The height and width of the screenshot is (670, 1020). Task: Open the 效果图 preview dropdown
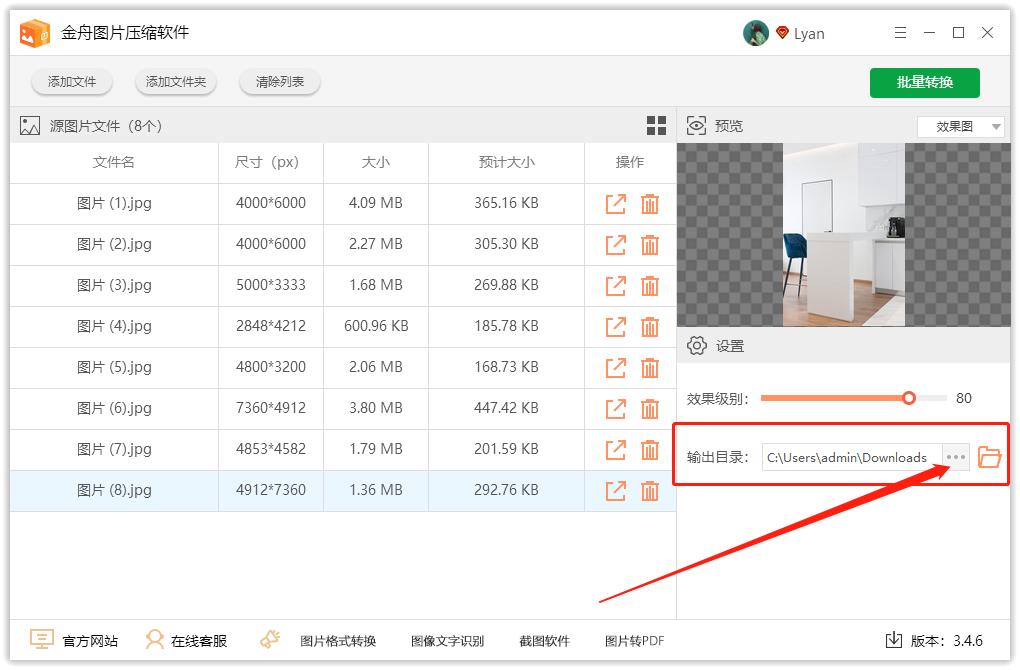click(x=959, y=126)
